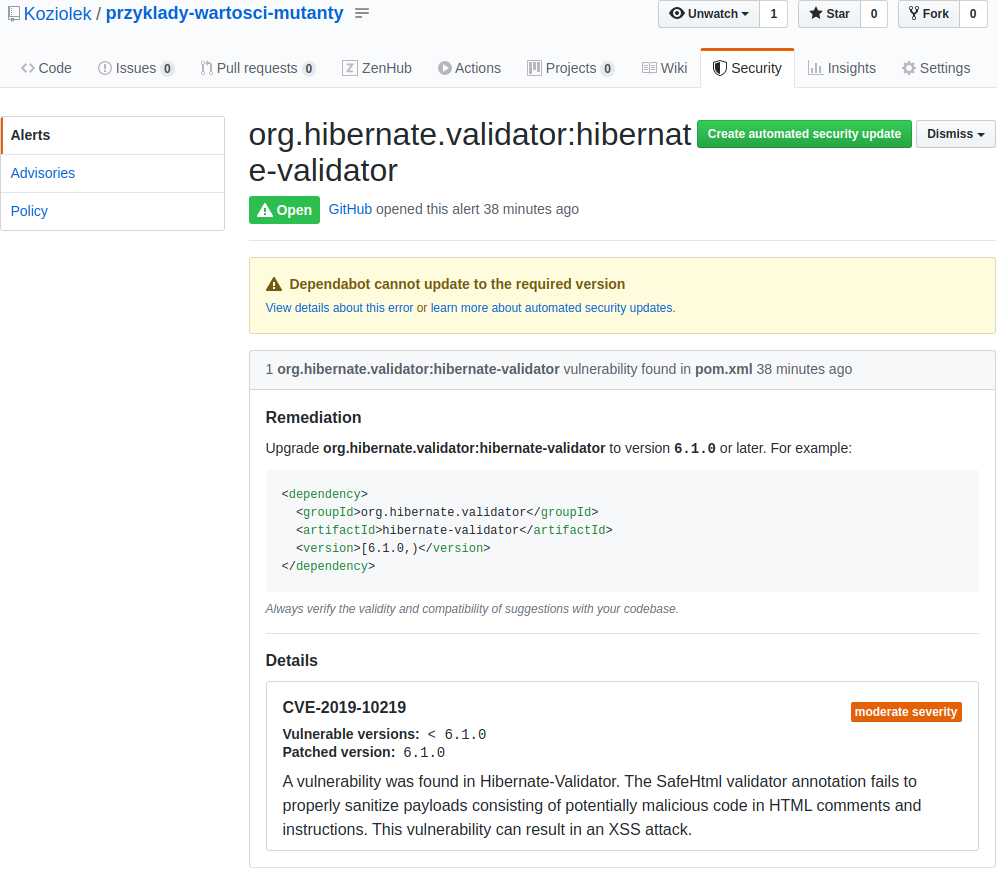997x874 pixels.
Task: Click the Security shield icon
Action: pyautogui.click(x=720, y=68)
